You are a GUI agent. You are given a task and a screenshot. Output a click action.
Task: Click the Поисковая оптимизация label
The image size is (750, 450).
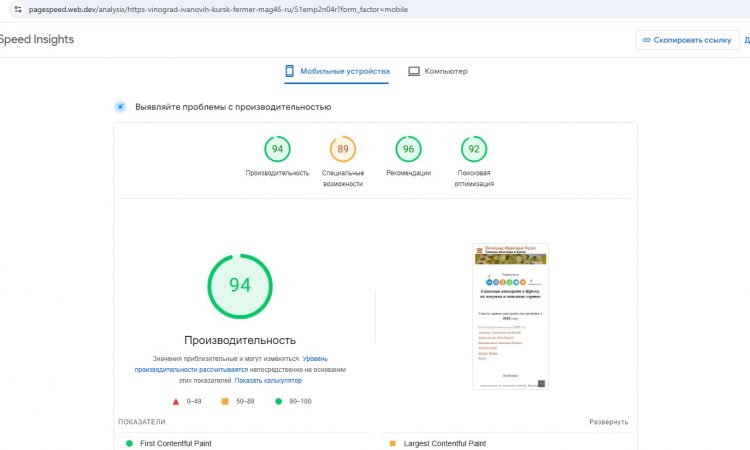(474, 178)
